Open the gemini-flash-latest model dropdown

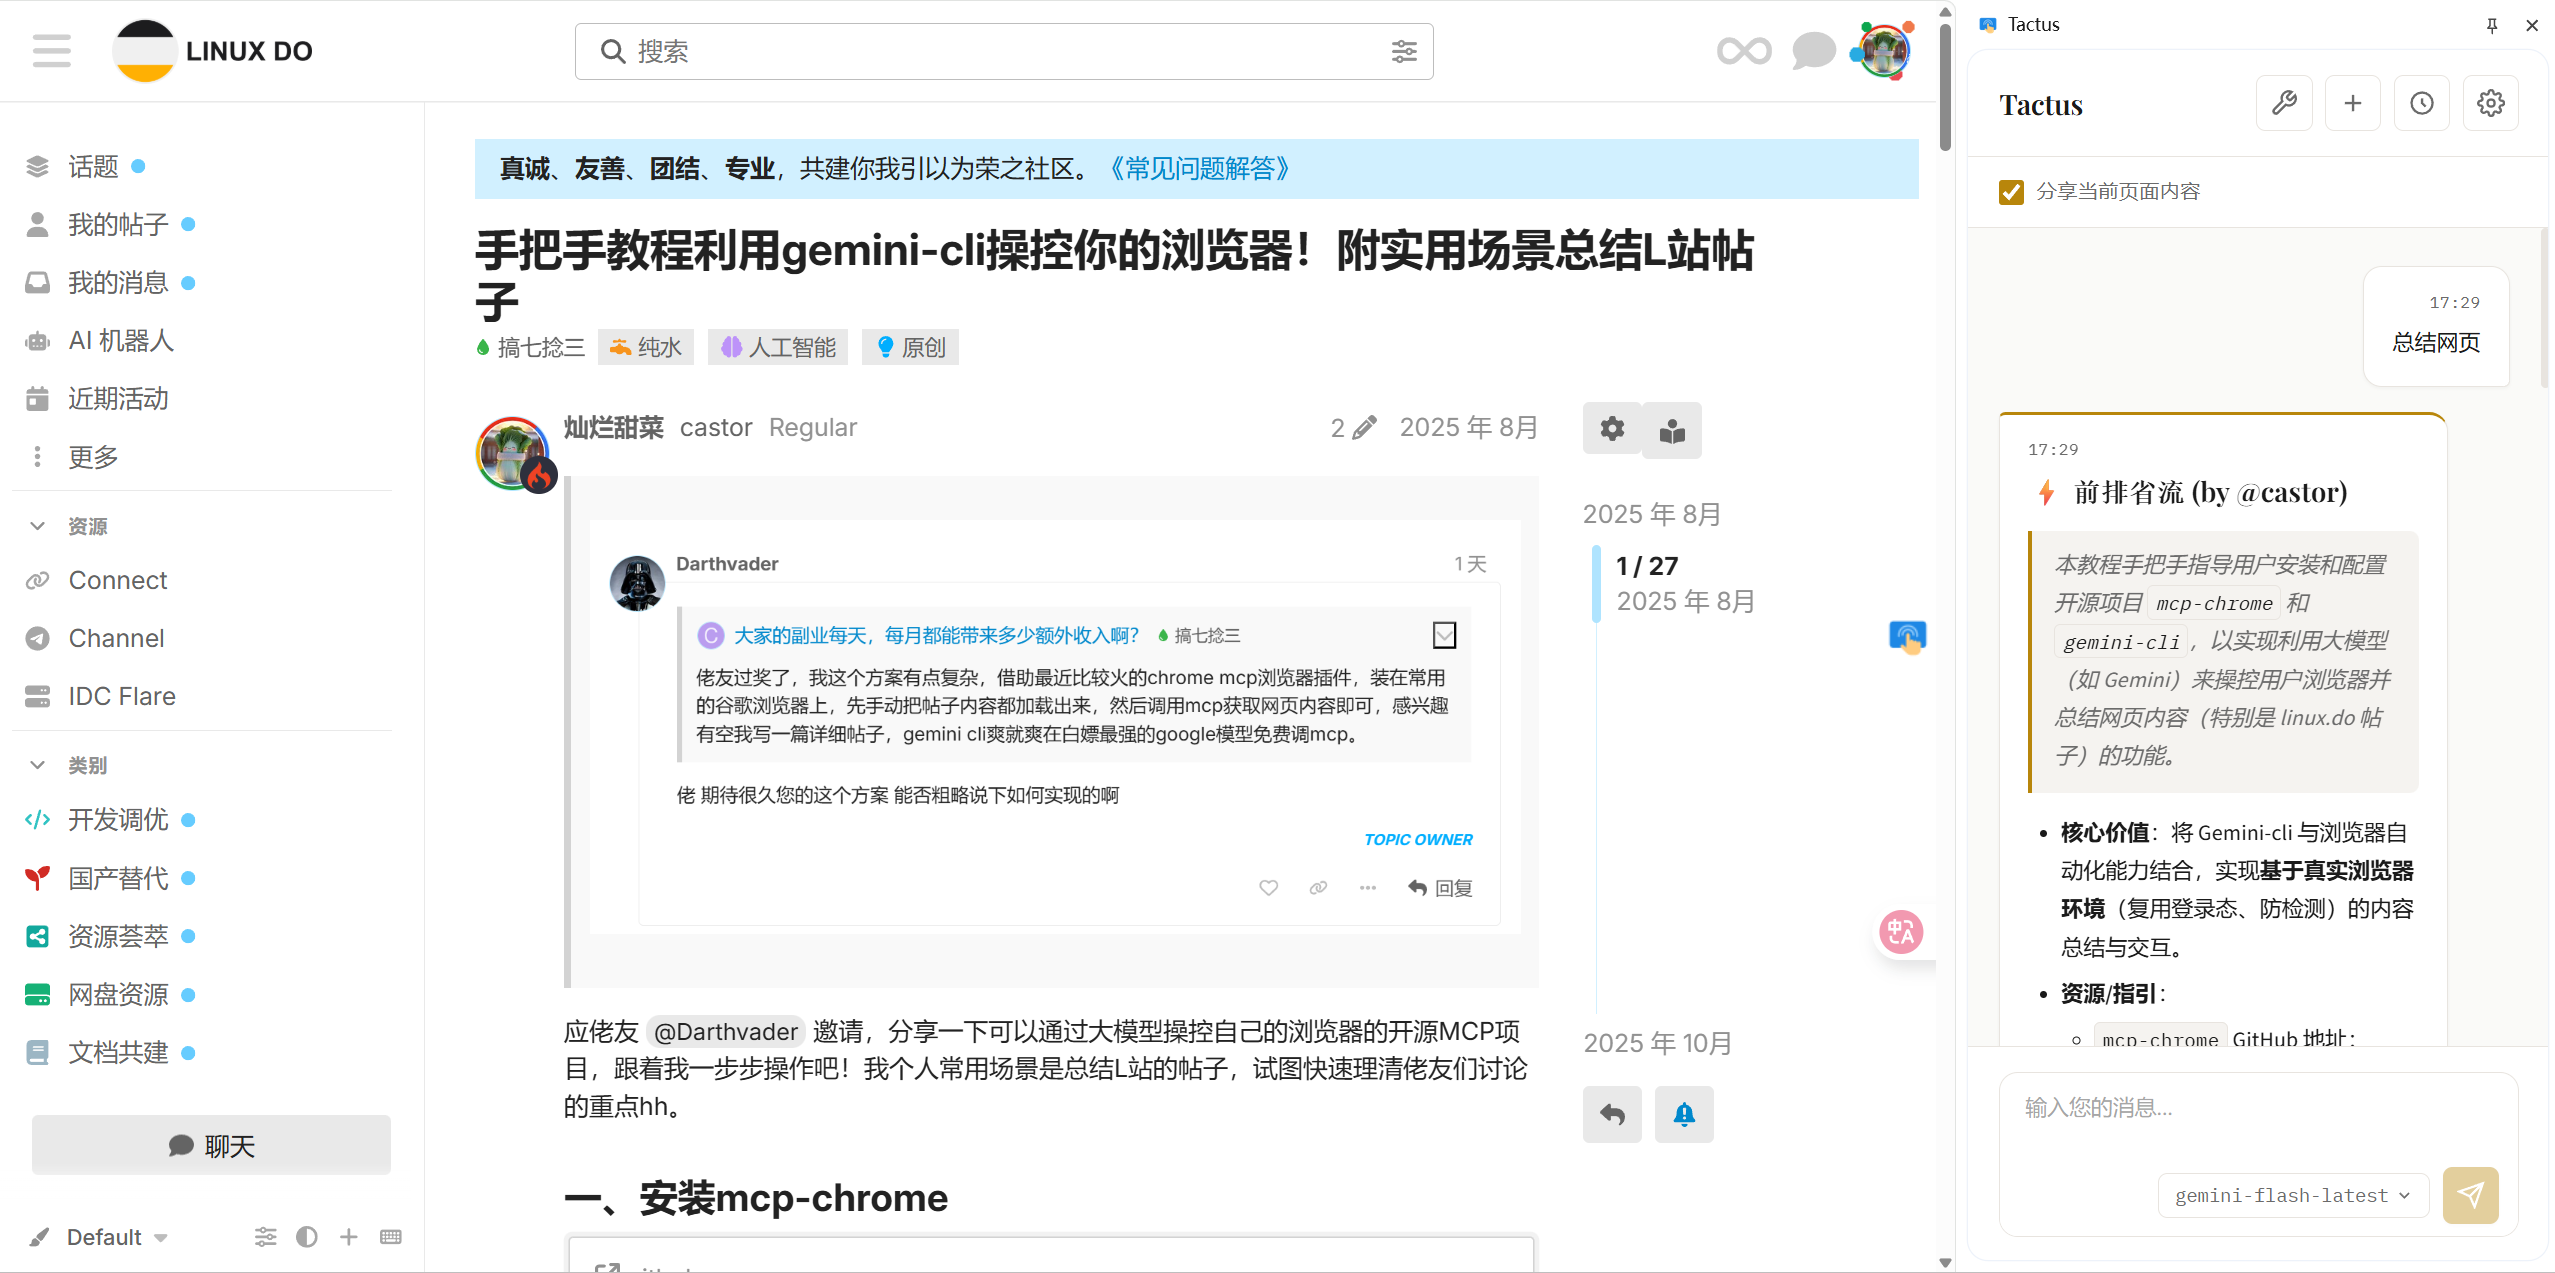click(2292, 1194)
